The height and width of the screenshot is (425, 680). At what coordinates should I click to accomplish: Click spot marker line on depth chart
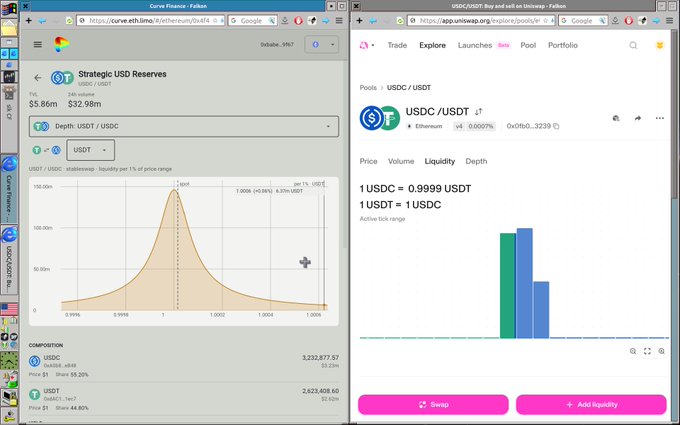pyautogui.click(x=177, y=245)
